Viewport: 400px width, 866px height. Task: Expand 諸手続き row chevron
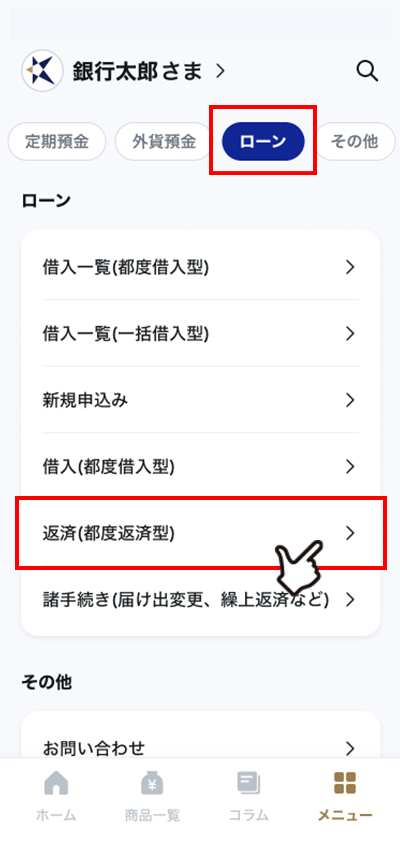click(x=349, y=599)
